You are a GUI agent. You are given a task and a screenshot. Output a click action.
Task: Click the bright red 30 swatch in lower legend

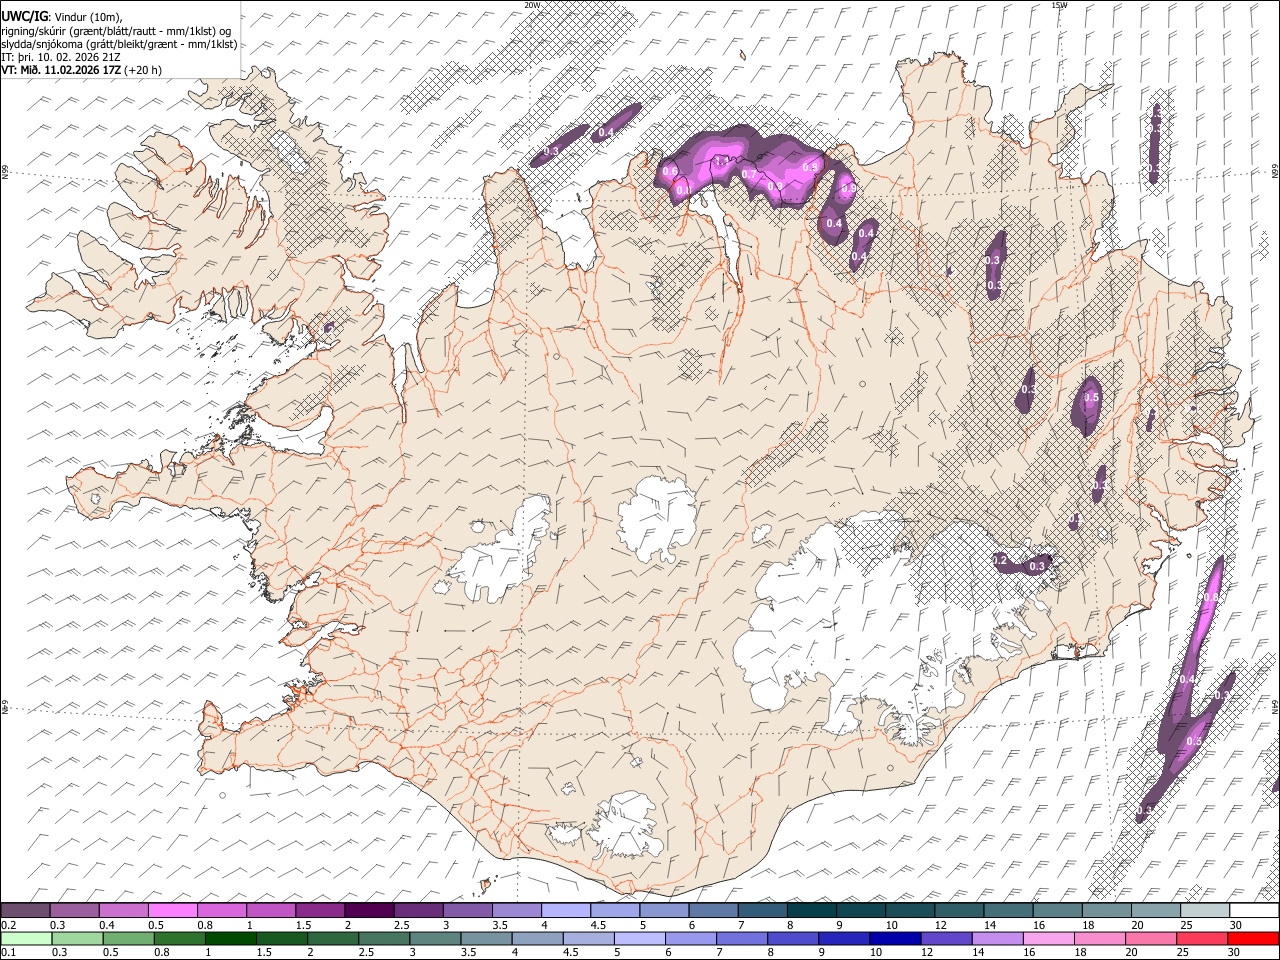pyautogui.click(x=1253, y=939)
